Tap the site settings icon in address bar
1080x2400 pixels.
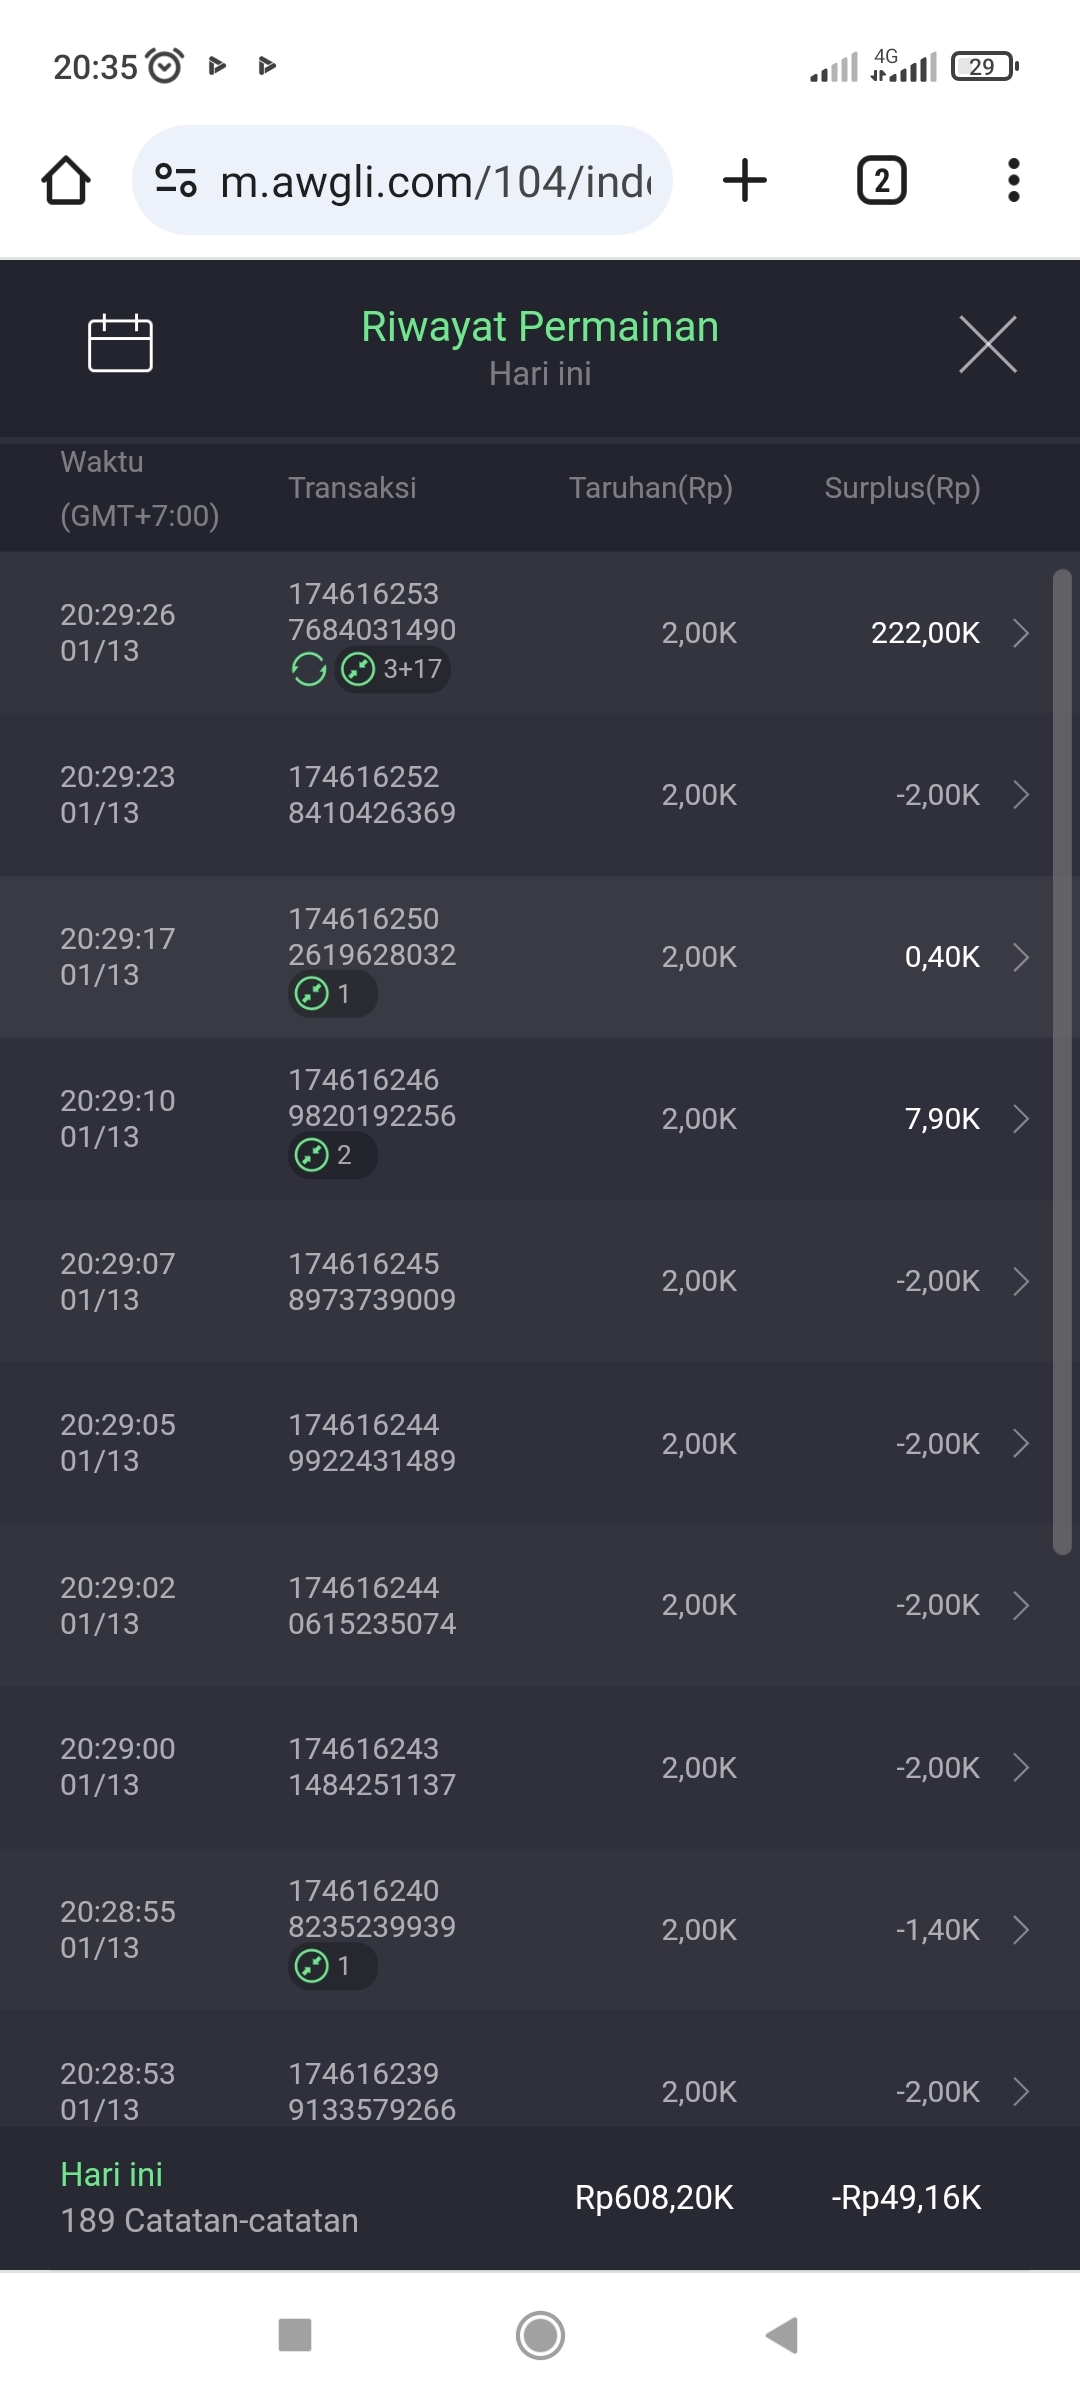pyautogui.click(x=176, y=181)
